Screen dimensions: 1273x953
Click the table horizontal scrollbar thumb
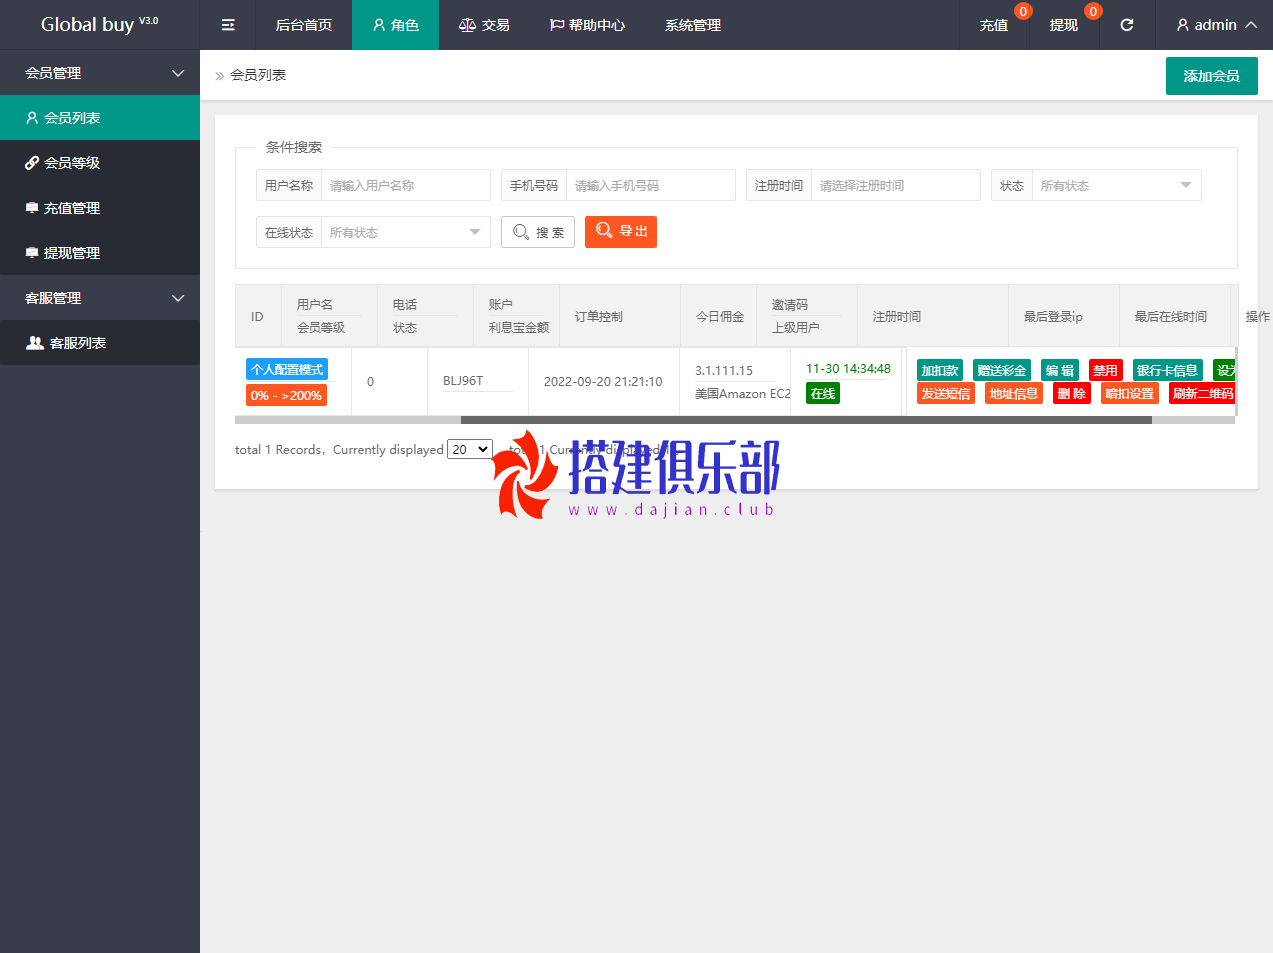806,420
